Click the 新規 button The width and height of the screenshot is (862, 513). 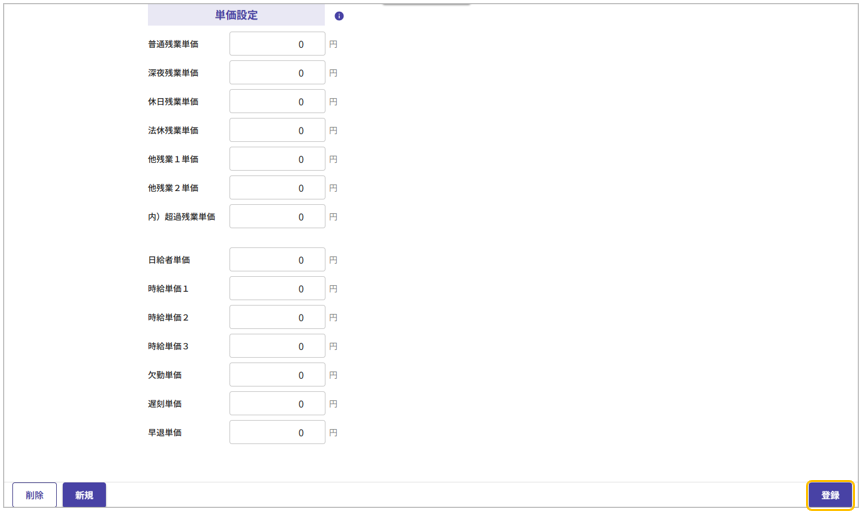[84, 495]
